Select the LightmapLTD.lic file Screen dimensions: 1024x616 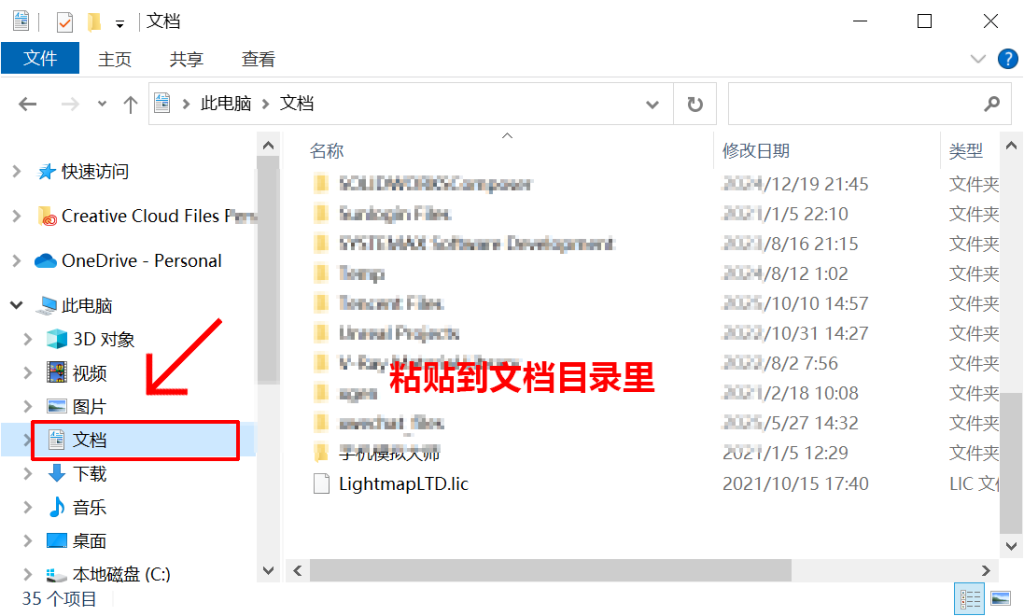pos(404,484)
